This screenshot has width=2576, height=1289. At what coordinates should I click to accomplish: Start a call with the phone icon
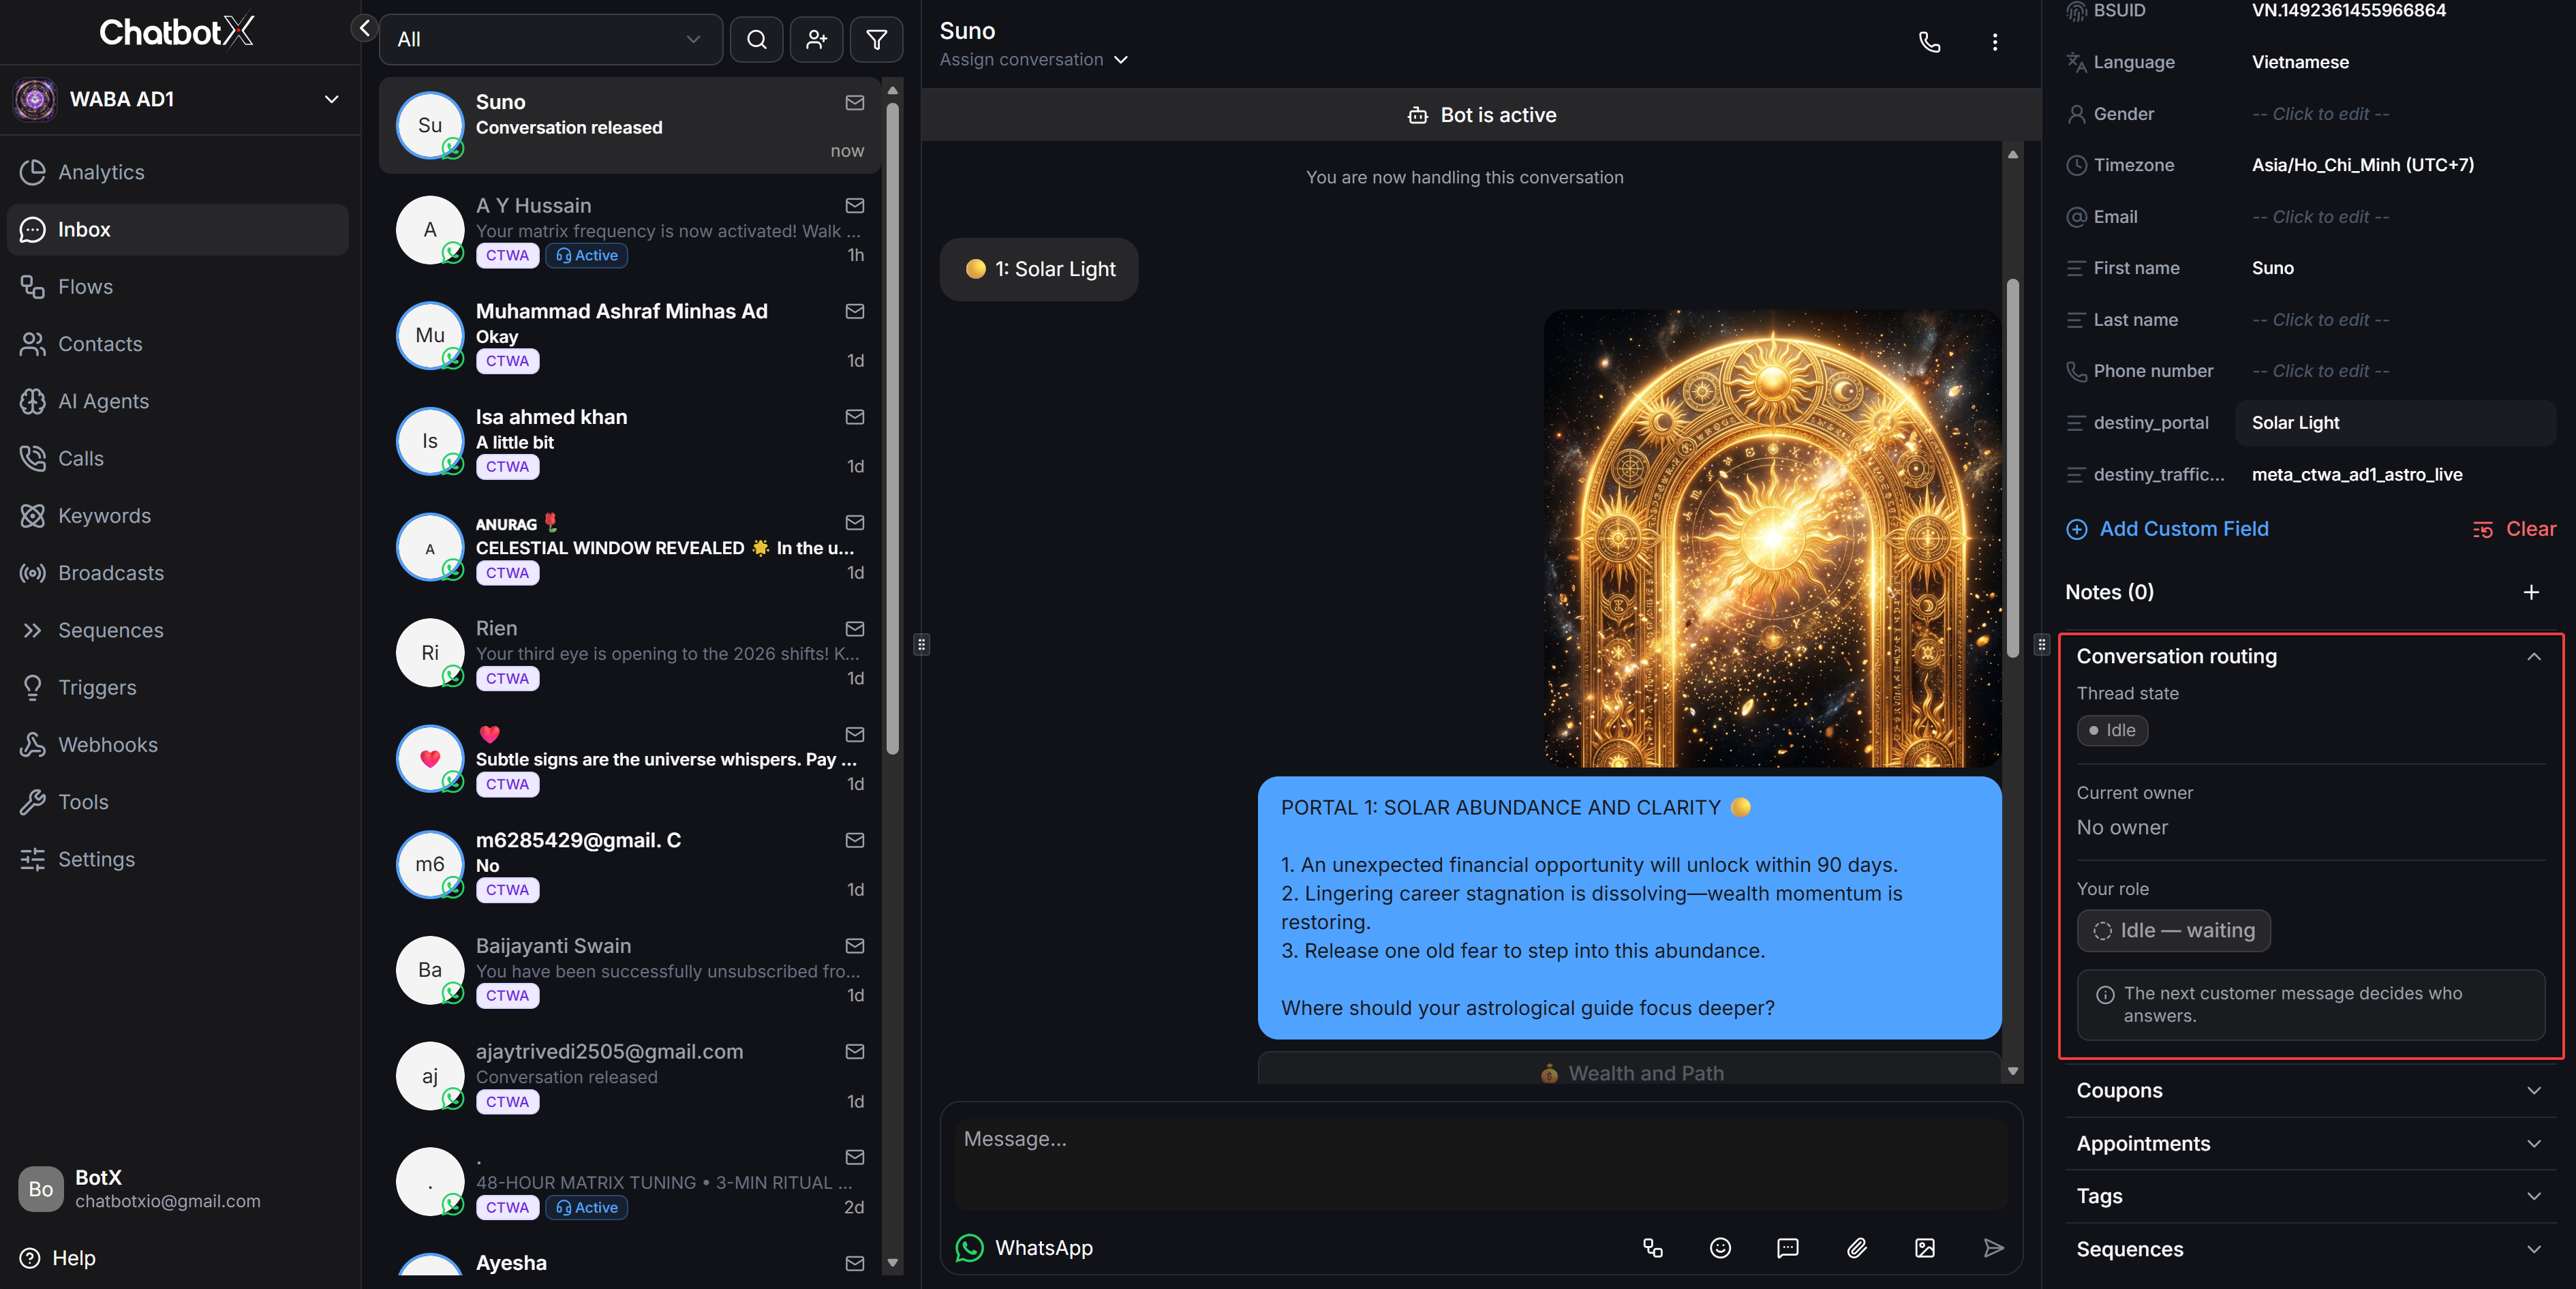(1930, 42)
